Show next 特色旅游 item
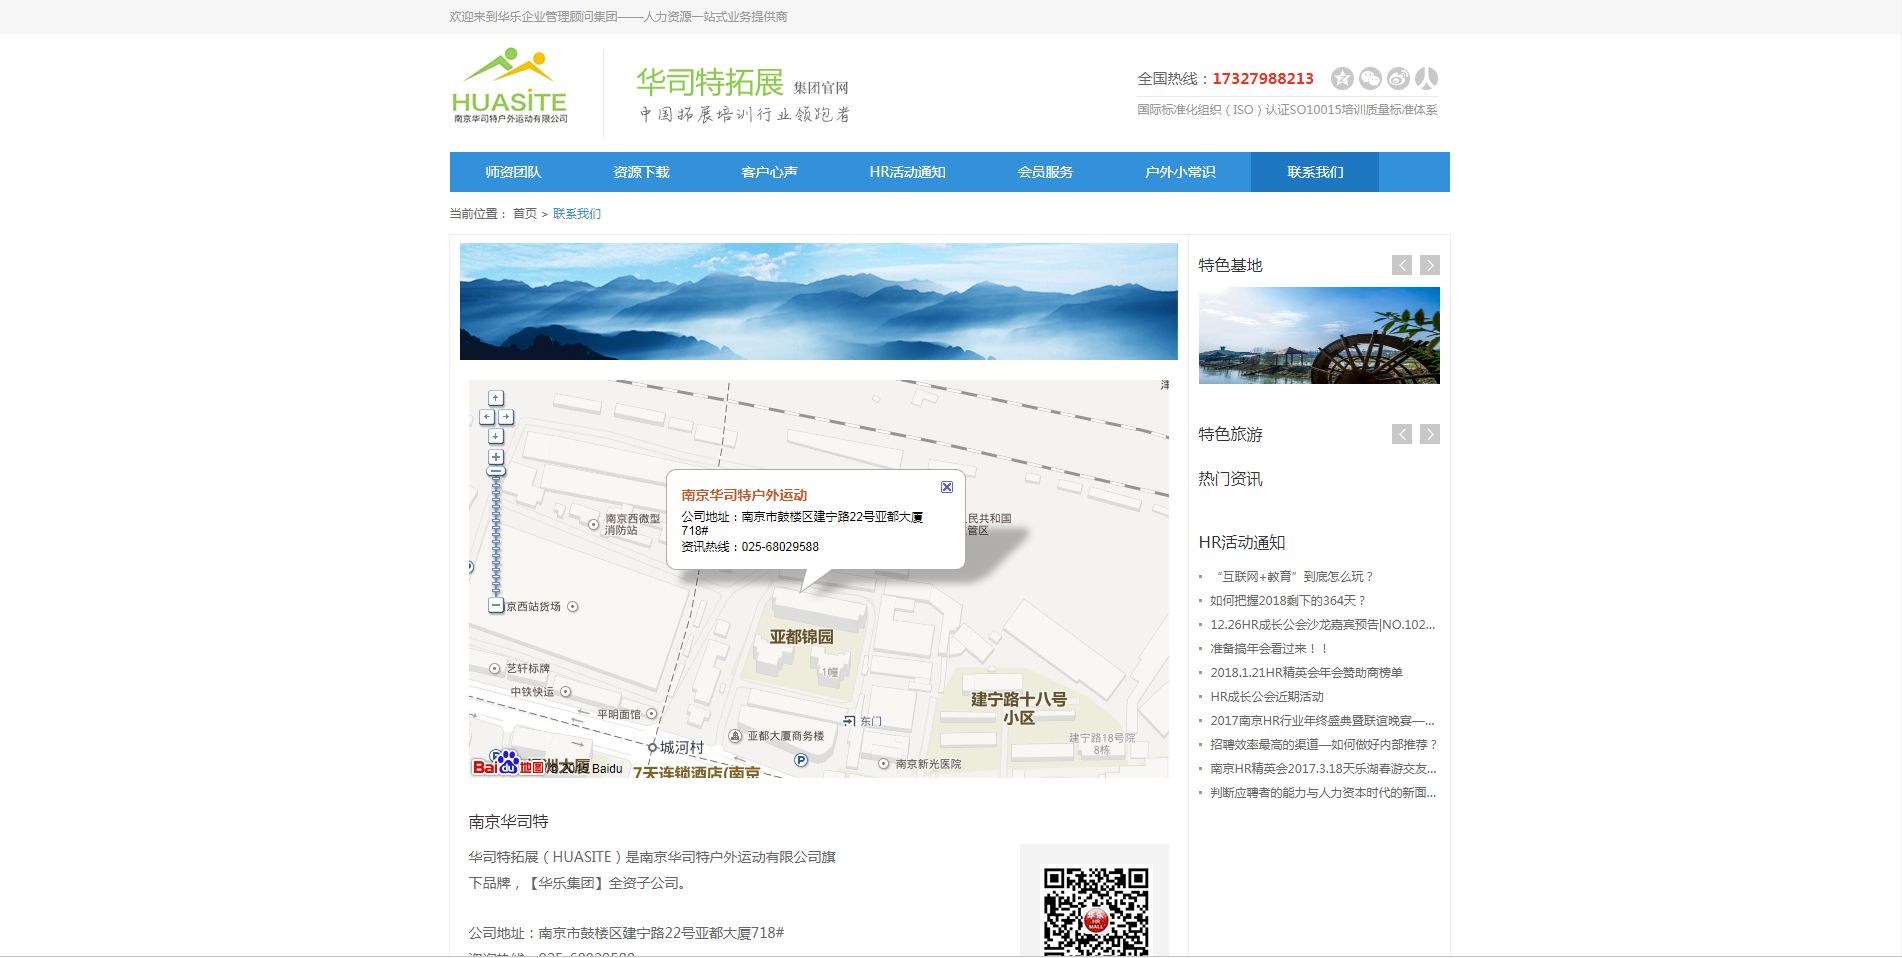This screenshot has height=958, width=1902. [x=1430, y=434]
